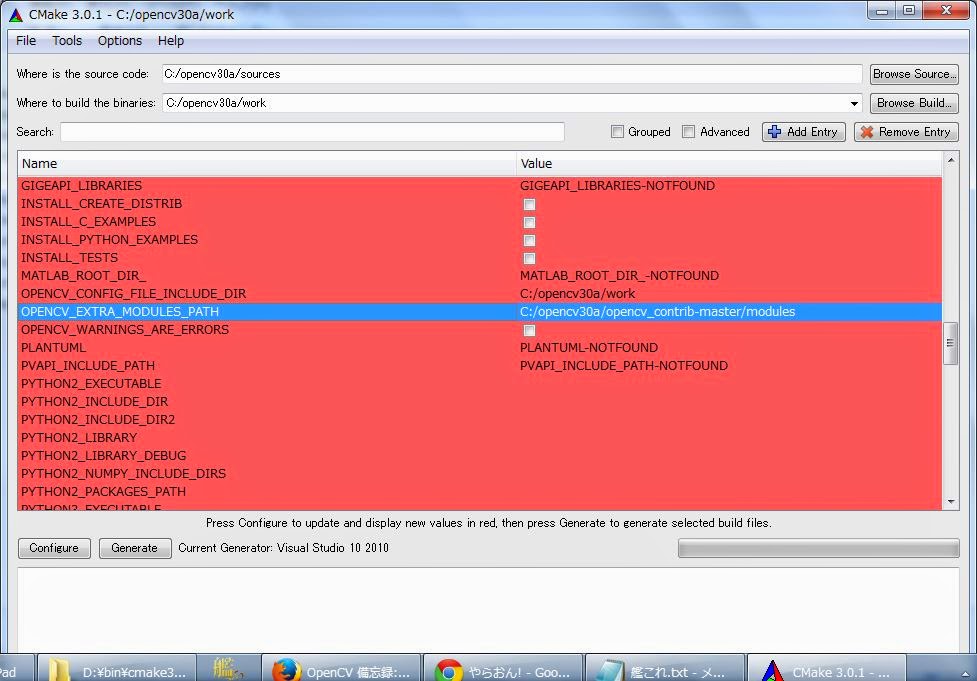The height and width of the screenshot is (681, 977).
Task: Click the Remove Entry button label
Action: [914, 131]
